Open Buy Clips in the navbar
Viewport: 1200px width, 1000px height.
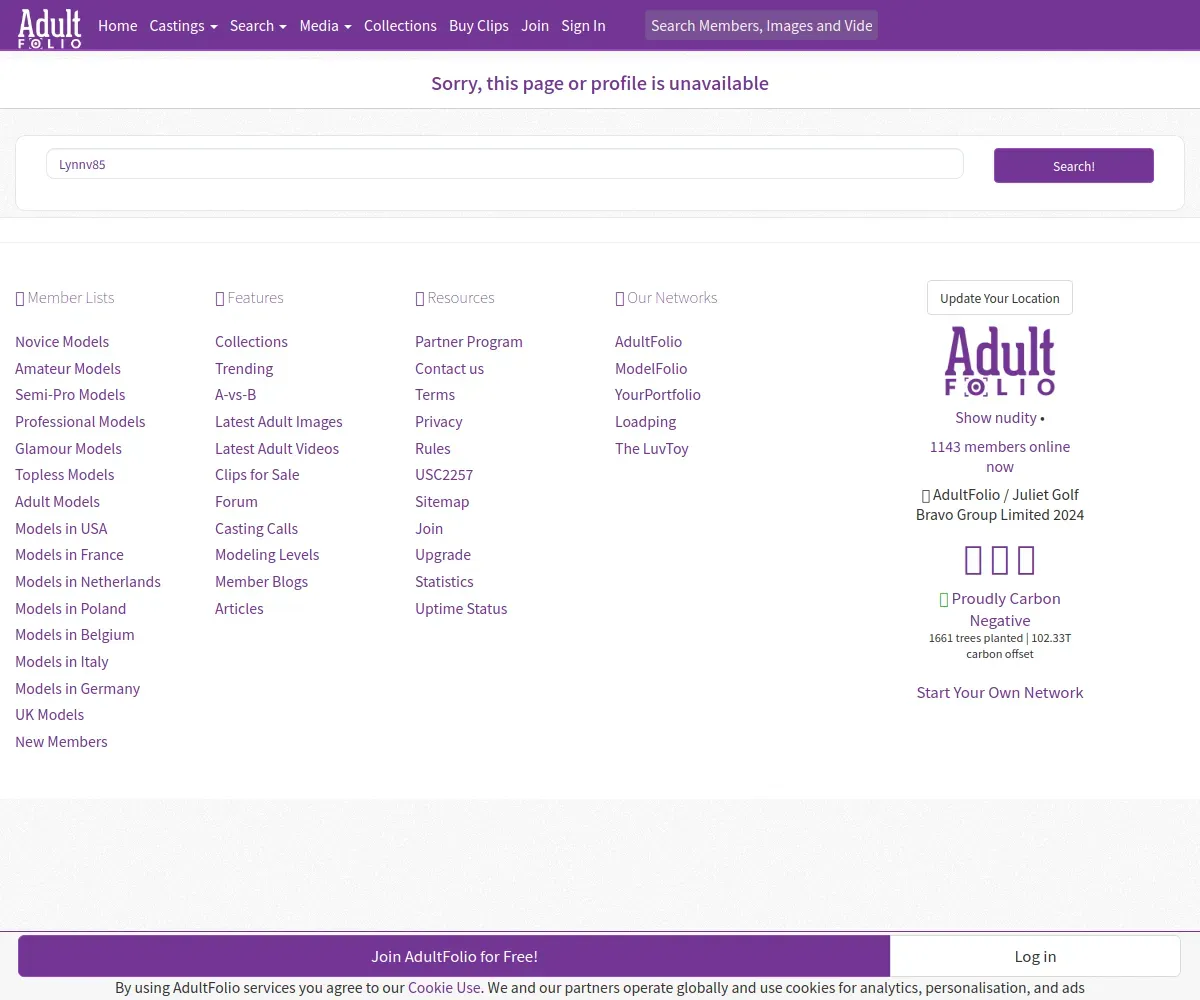tap(479, 26)
